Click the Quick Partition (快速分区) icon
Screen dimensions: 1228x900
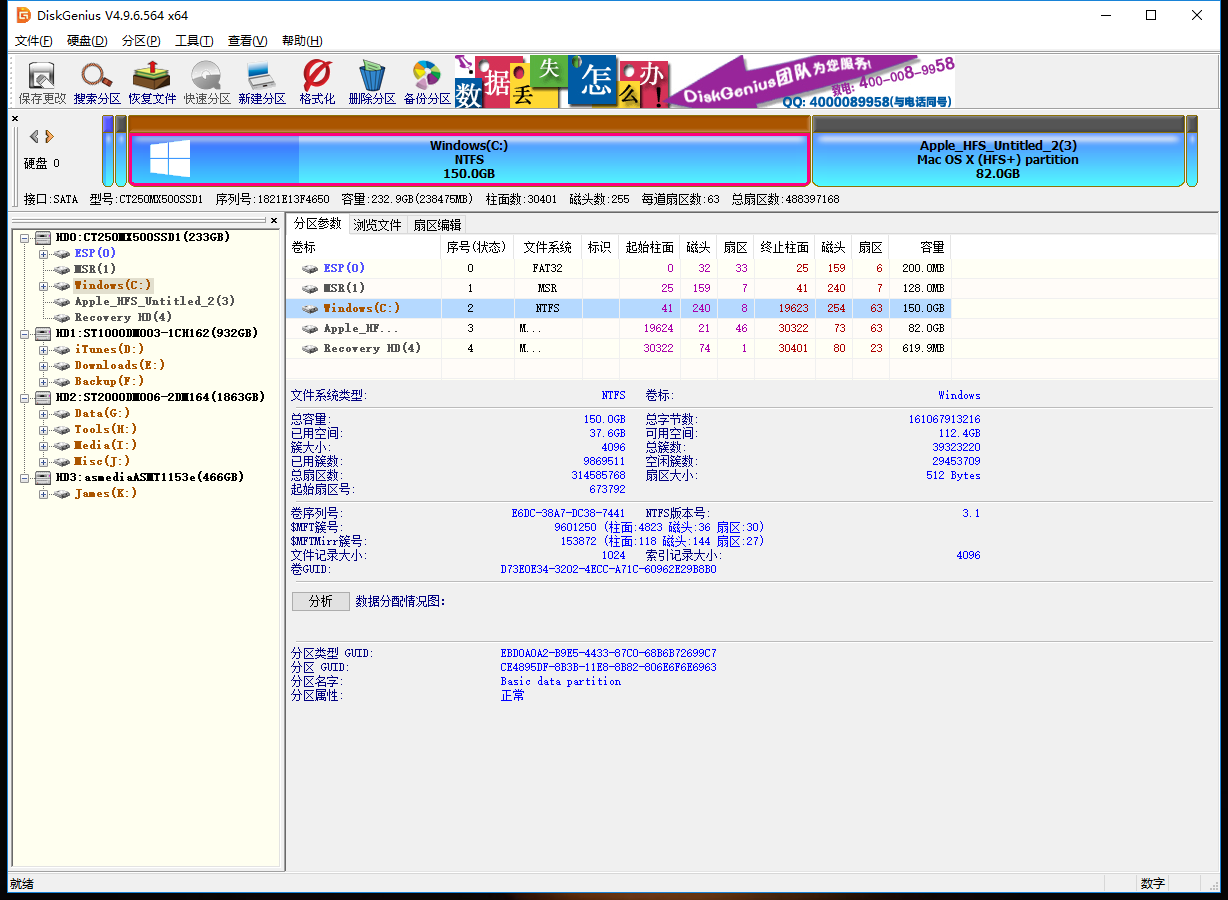coord(207,82)
